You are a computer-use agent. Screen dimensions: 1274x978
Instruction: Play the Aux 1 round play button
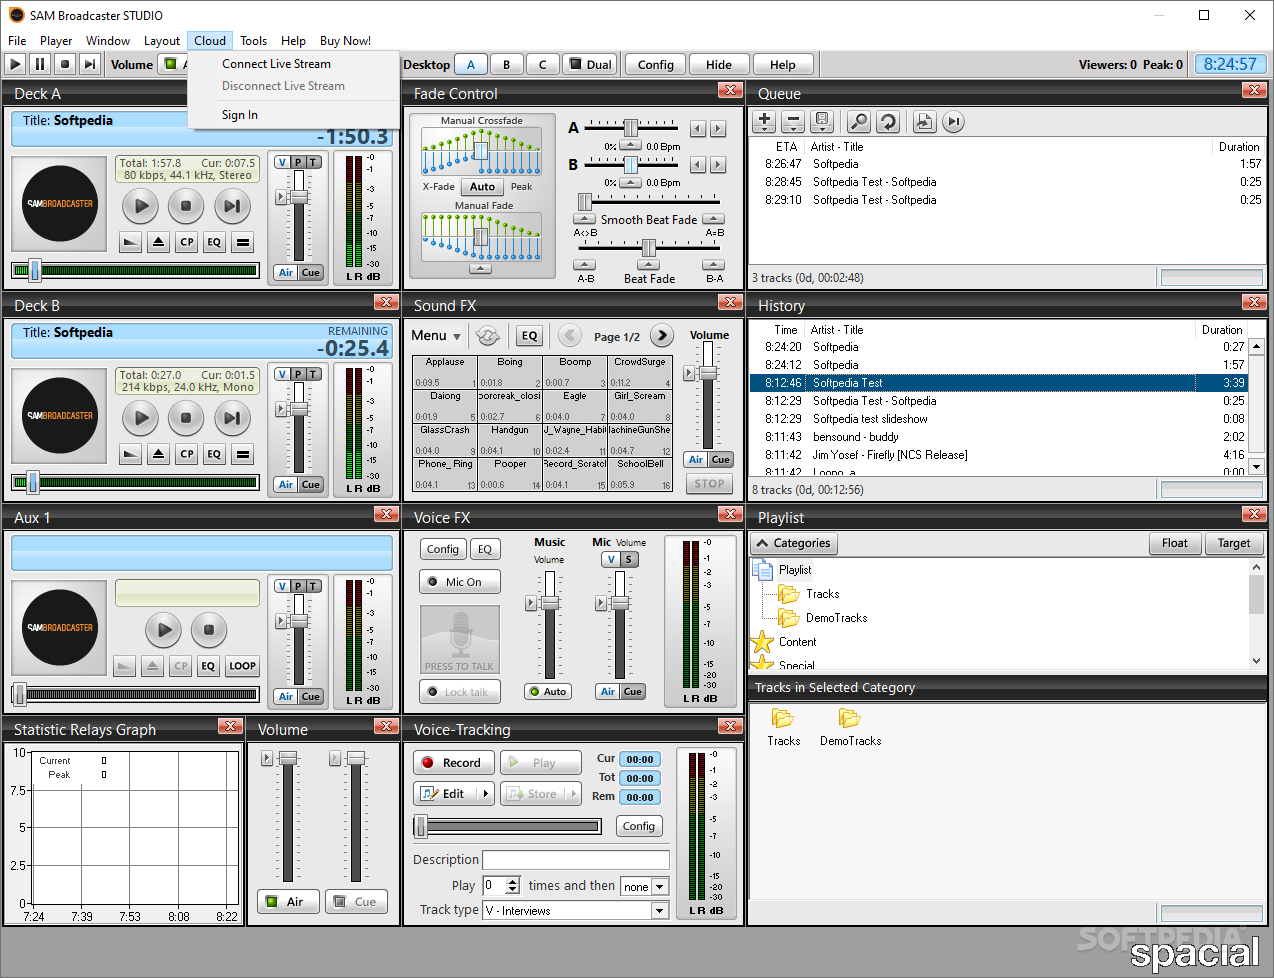[164, 630]
